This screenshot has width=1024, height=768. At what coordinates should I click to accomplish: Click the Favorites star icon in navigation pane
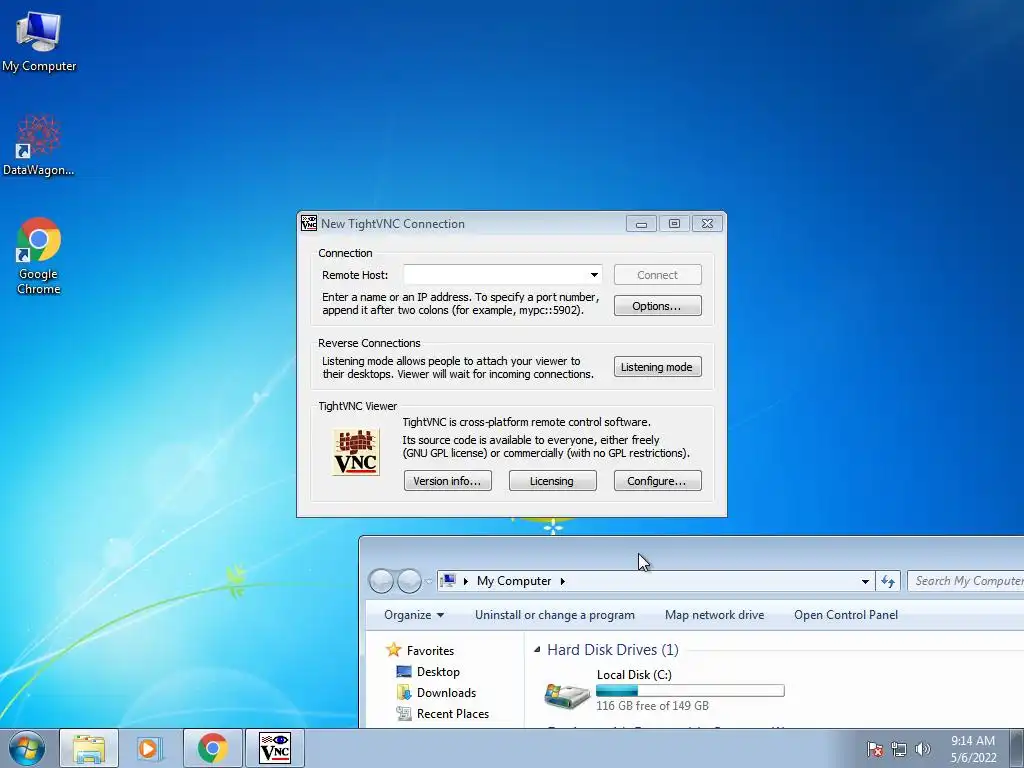(393, 650)
